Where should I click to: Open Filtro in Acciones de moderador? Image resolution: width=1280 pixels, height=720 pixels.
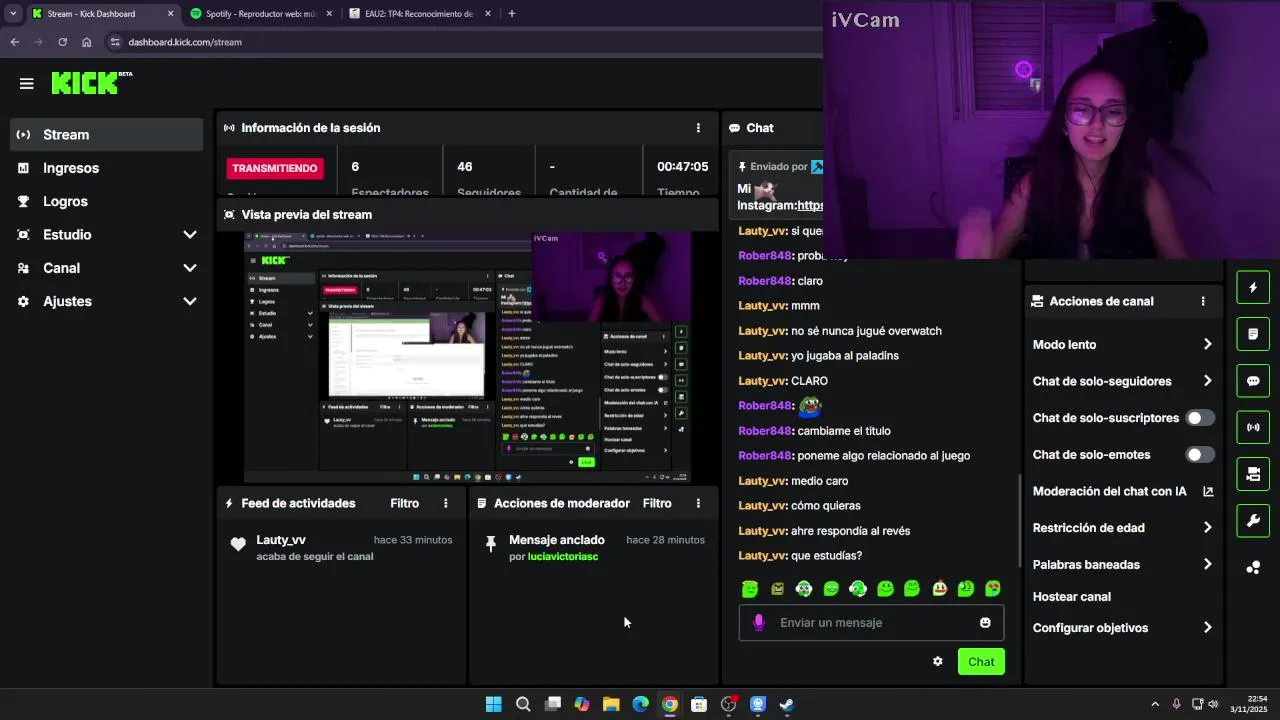[x=657, y=503]
